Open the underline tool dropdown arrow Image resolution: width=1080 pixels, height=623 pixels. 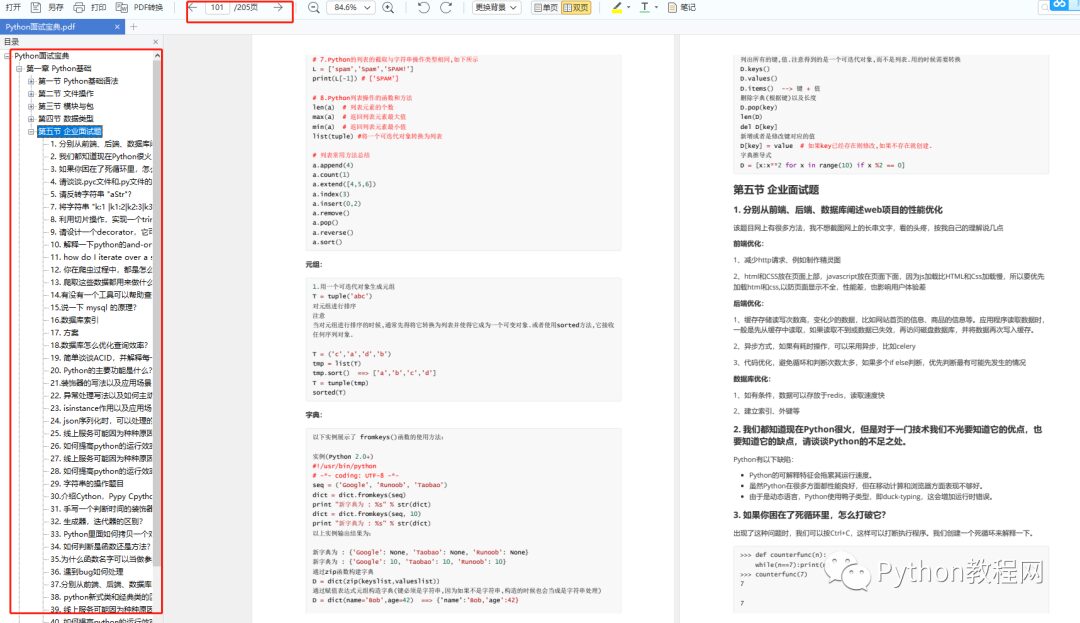pos(656,8)
